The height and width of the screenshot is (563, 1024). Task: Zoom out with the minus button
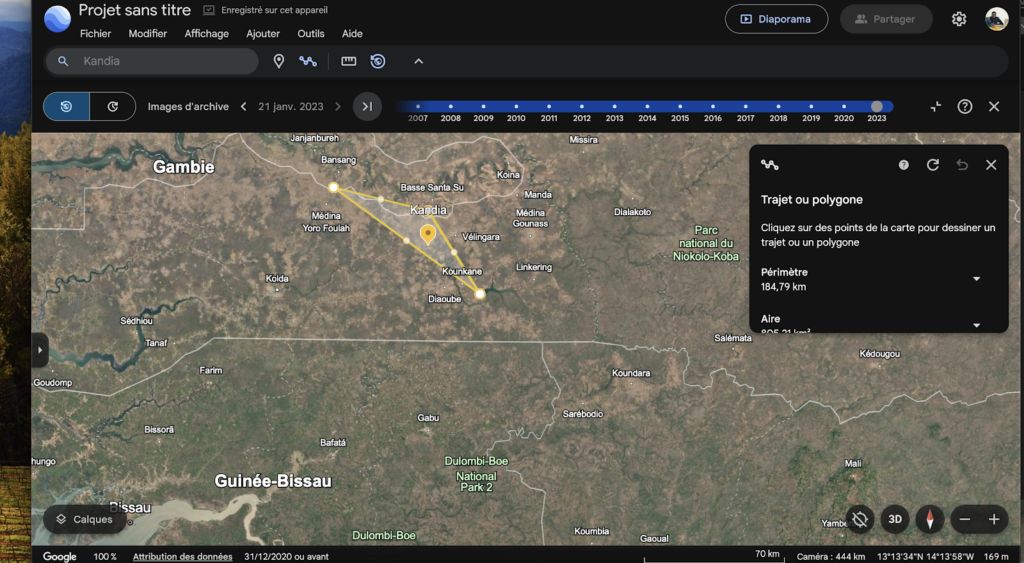965,520
